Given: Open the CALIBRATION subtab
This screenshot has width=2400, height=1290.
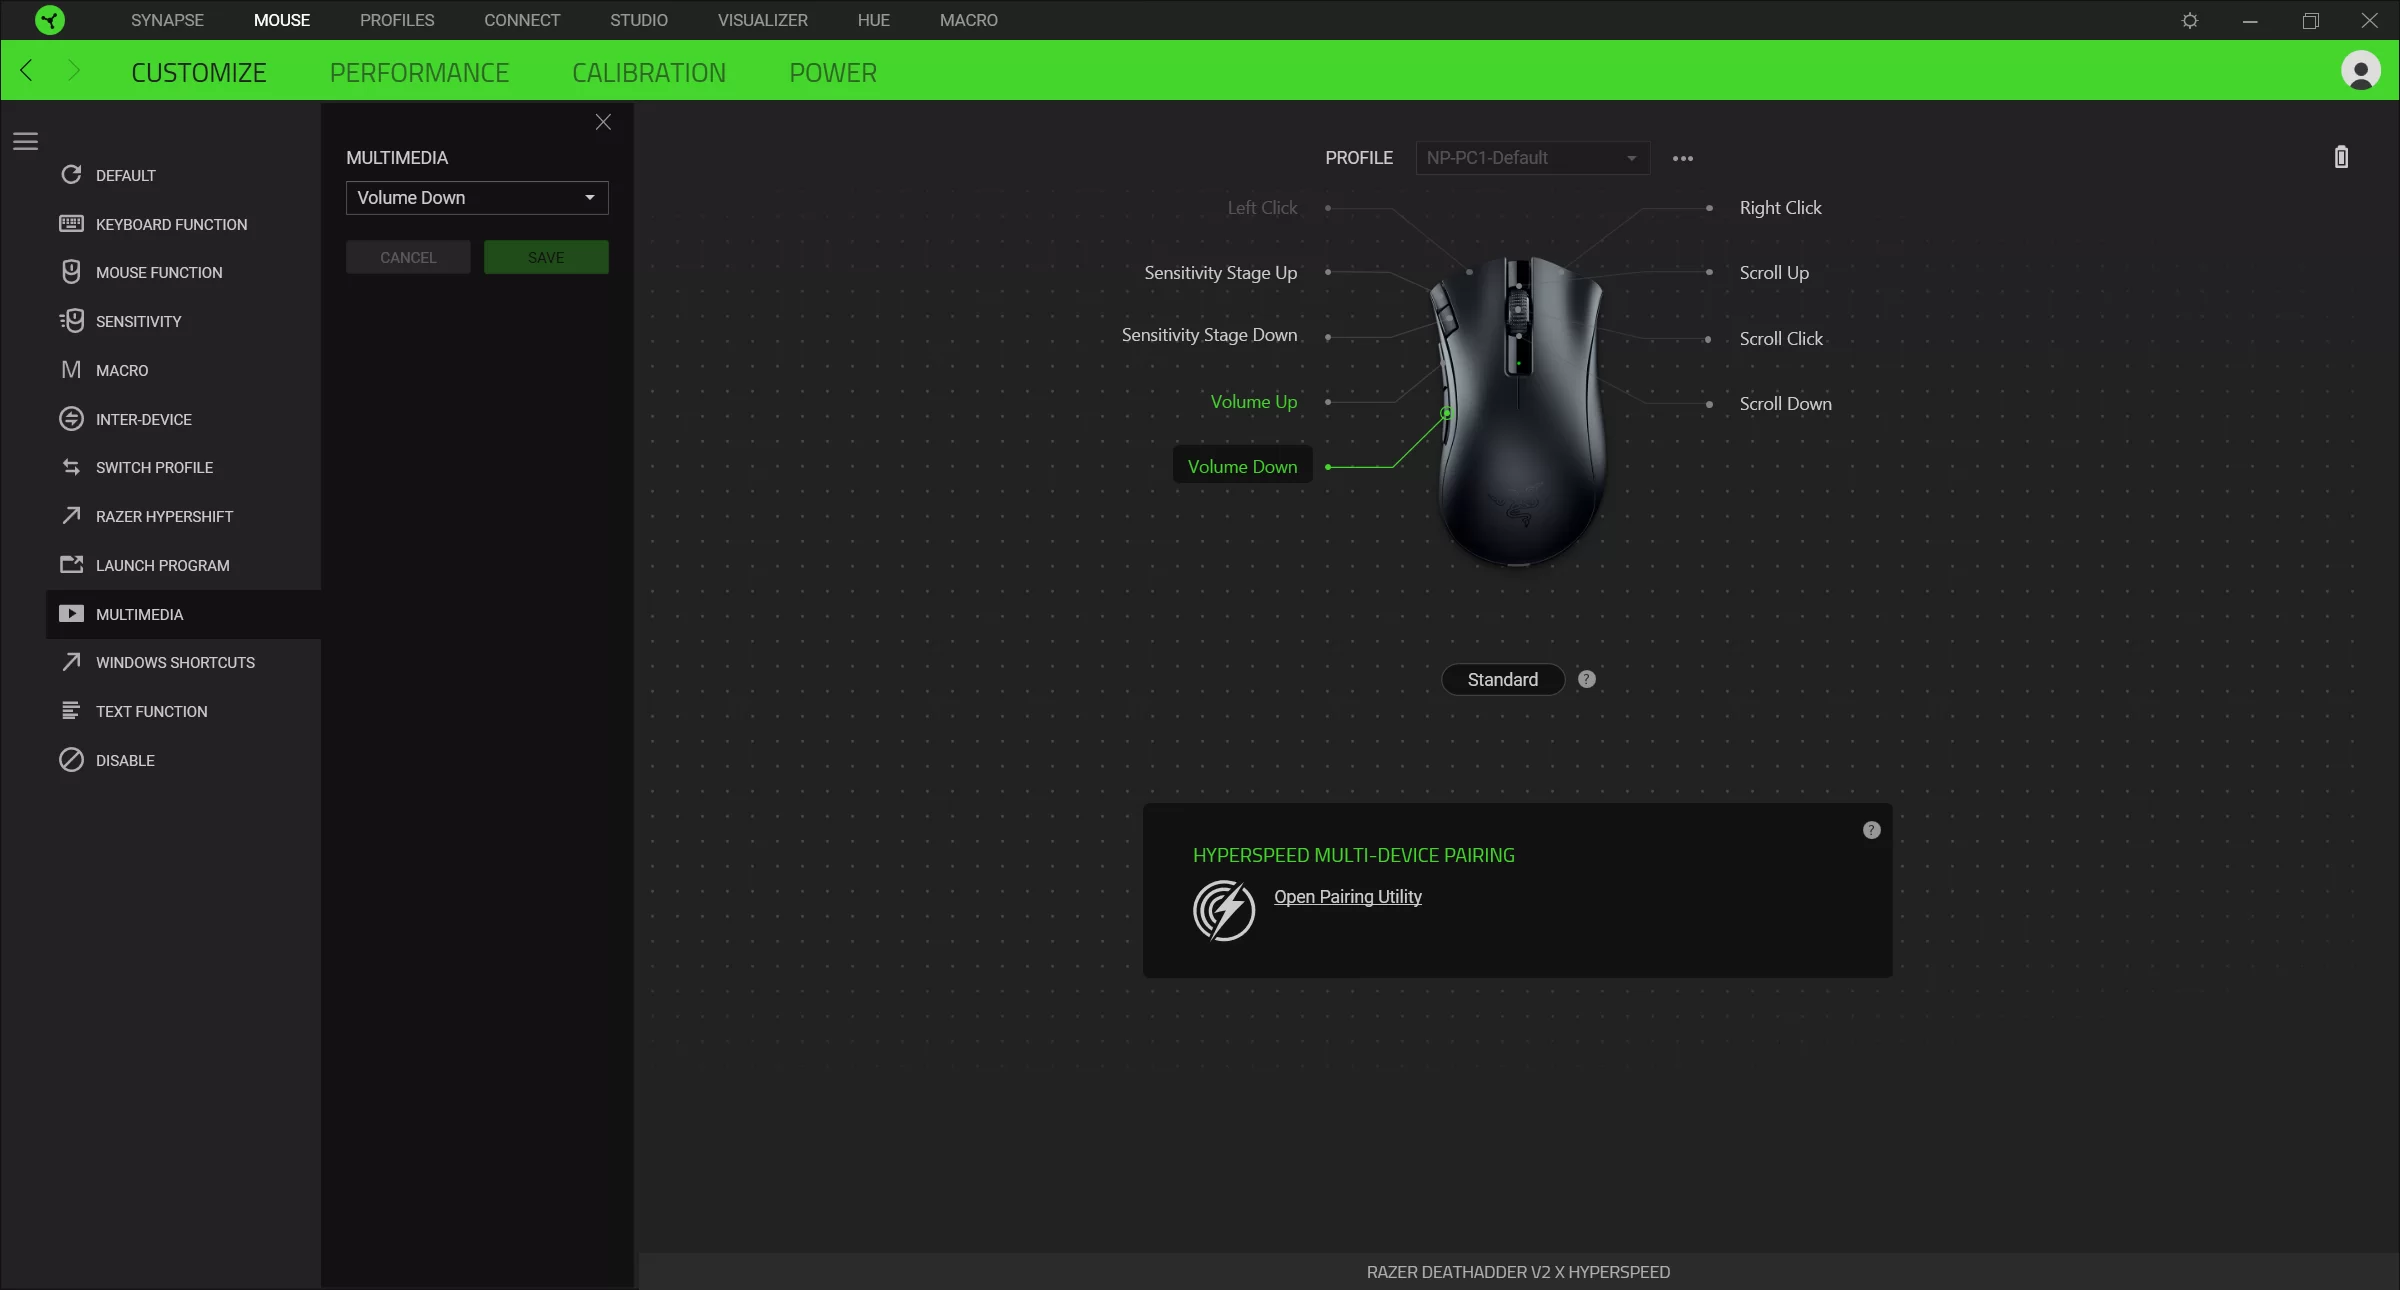Looking at the screenshot, I should (649, 72).
